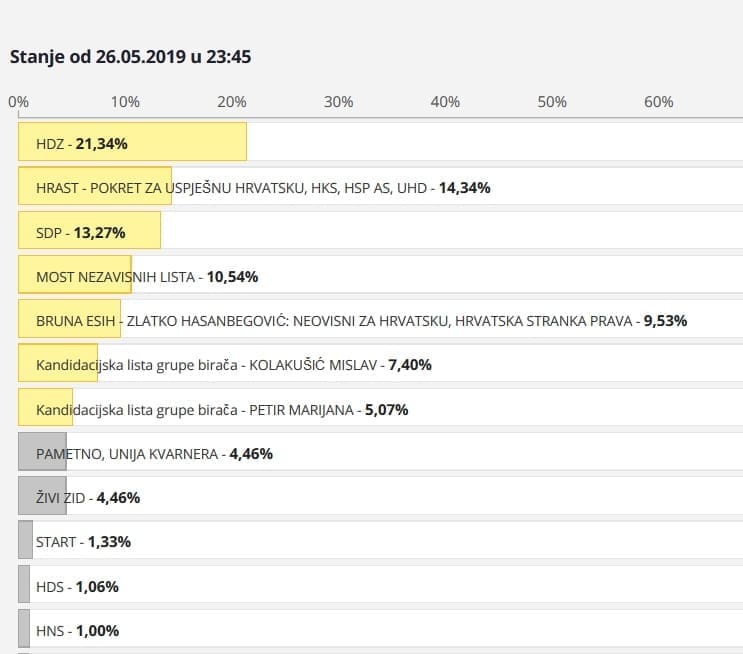Click the 30% axis tick label
Image resolution: width=743 pixels, height=654 pixels.
coord(339,102)
